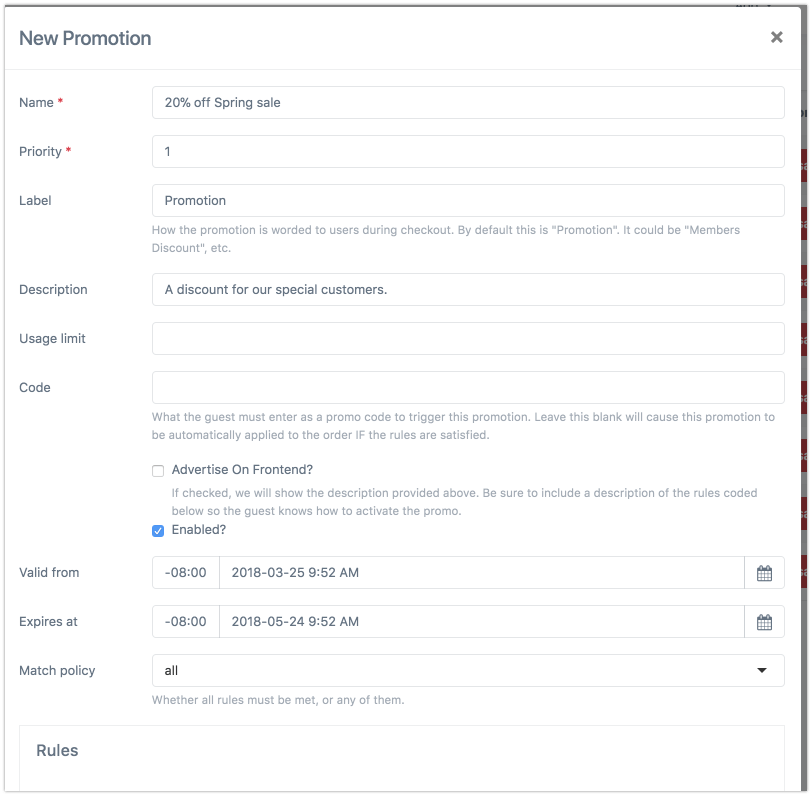Viewport: 812px width, 796px height.
Task: Close the New Promotion dialog
Action: click(776, 37)
